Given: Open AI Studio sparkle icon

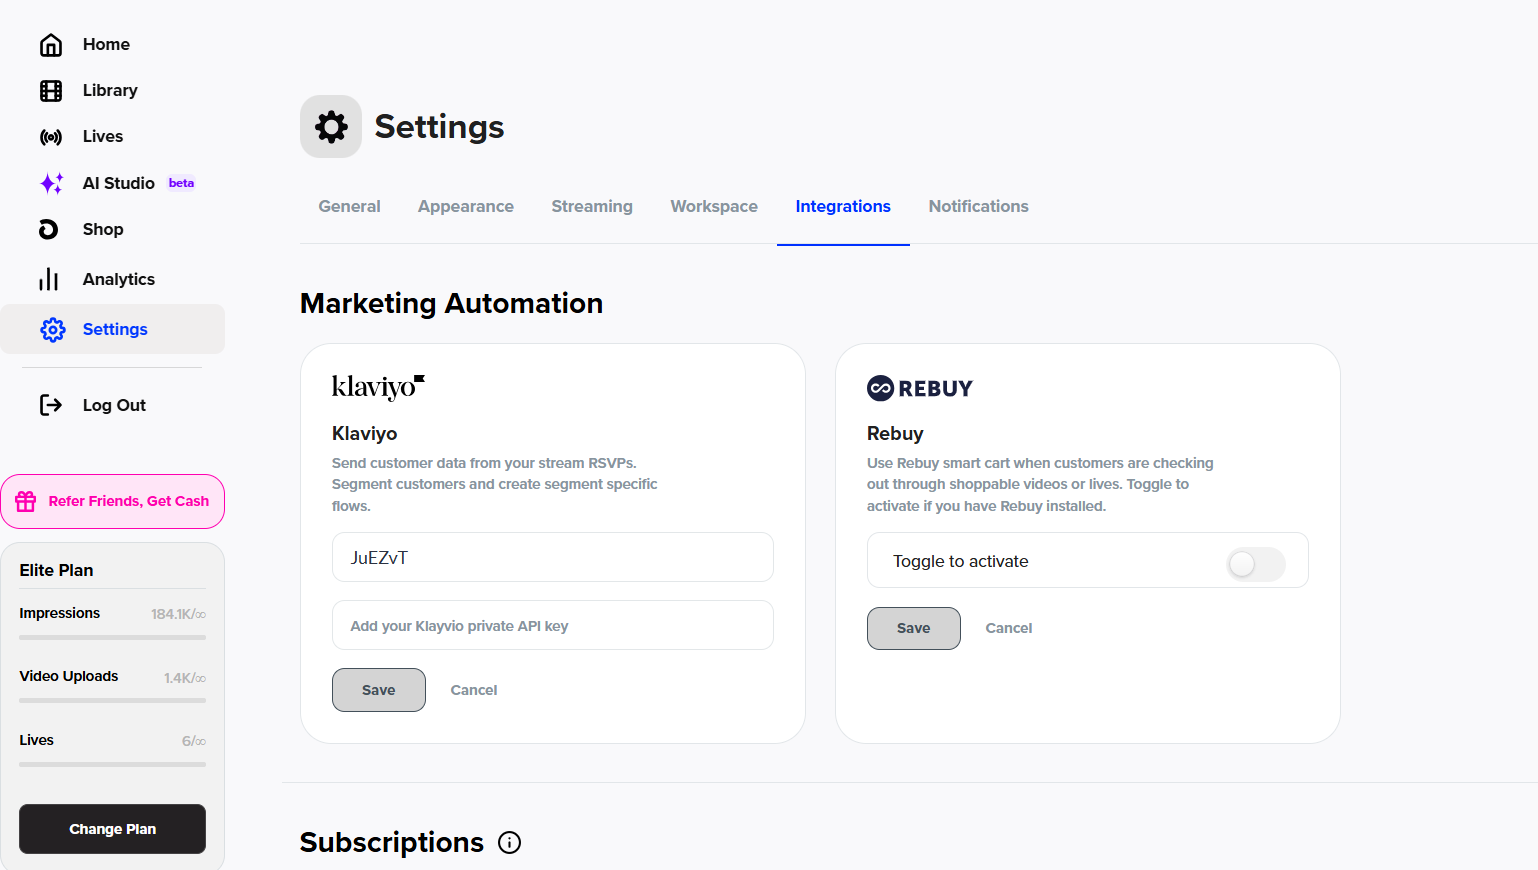Looking at the screenshot, I should 51,183.
